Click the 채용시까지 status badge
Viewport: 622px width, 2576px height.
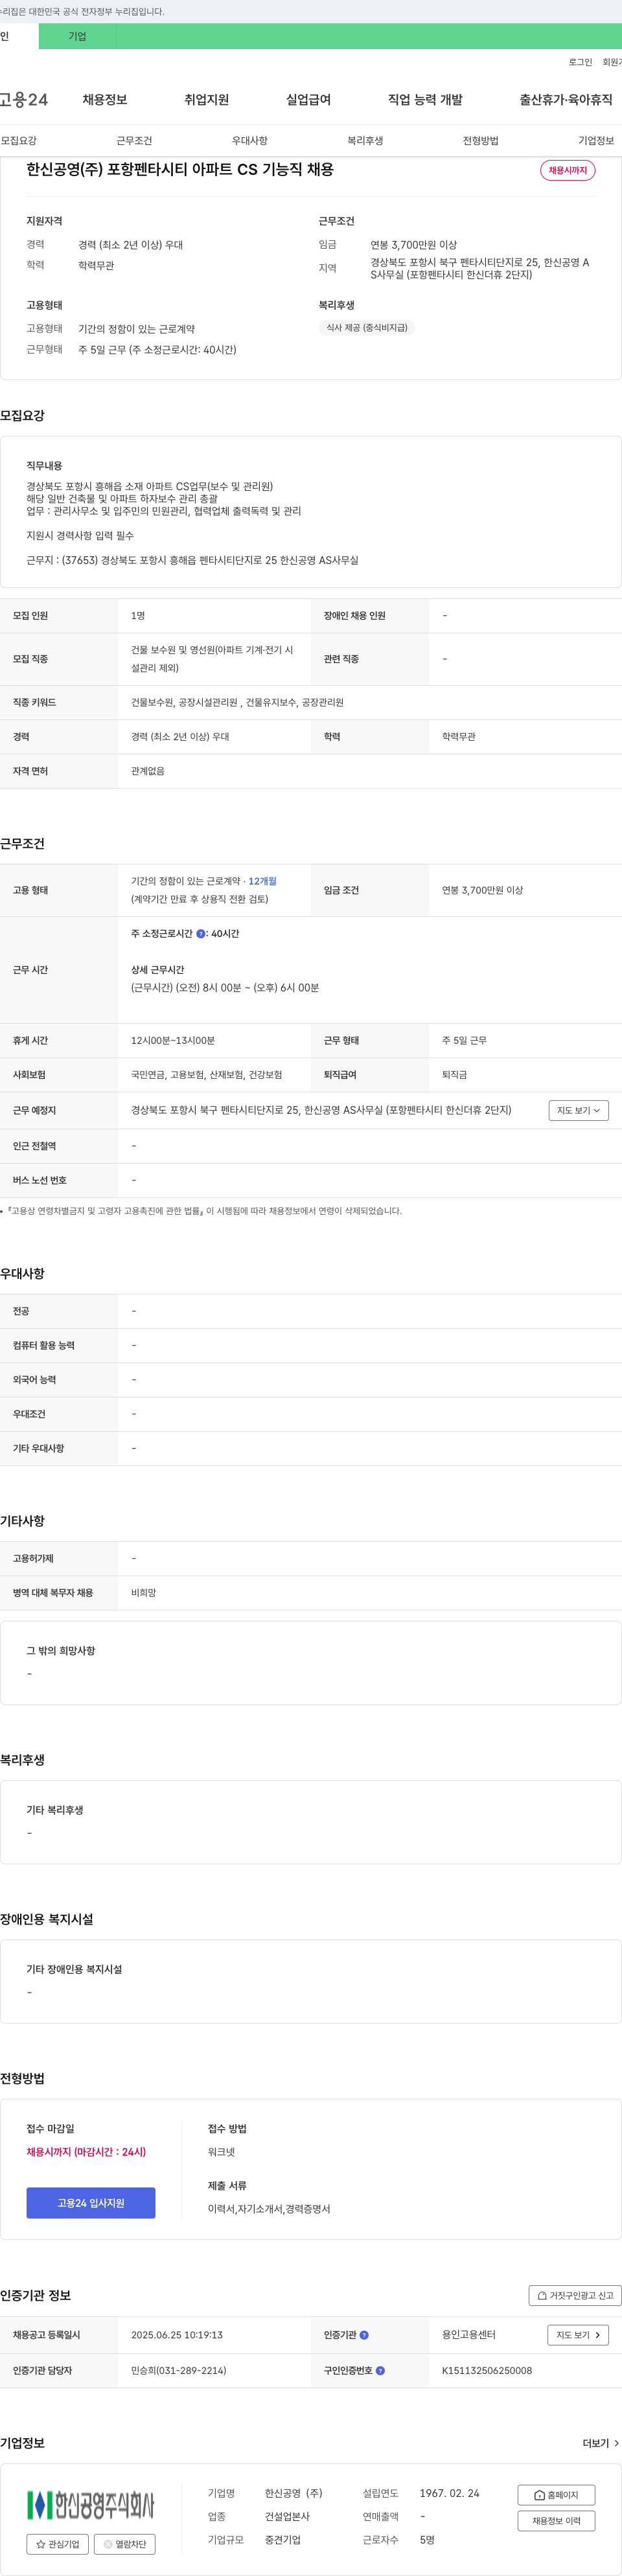tap(568, 171)
